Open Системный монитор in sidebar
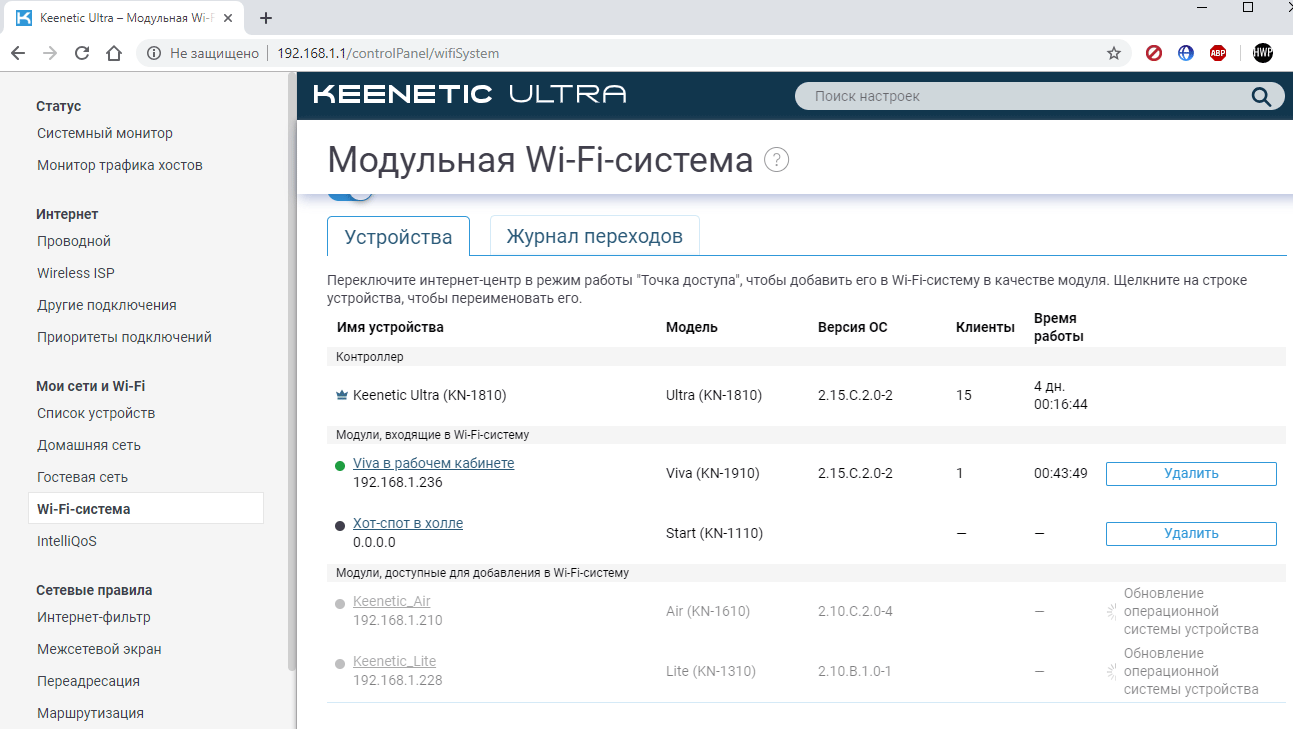The height and width of the screenshot is (729, 1293). [x=105, y=133]
